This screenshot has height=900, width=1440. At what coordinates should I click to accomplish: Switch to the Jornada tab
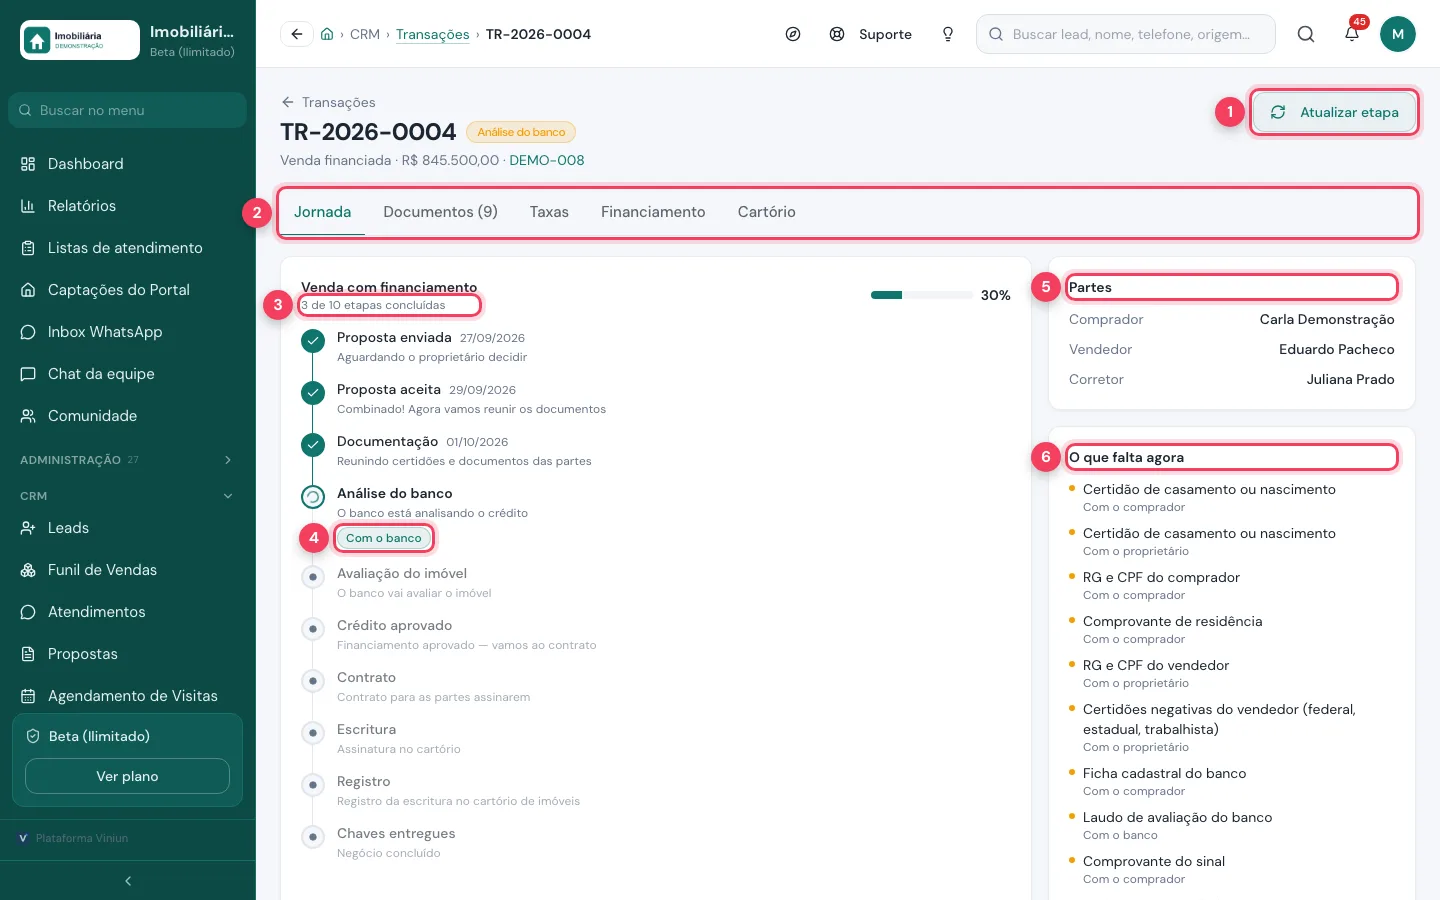pyautogui.click(x=322, y=212)
